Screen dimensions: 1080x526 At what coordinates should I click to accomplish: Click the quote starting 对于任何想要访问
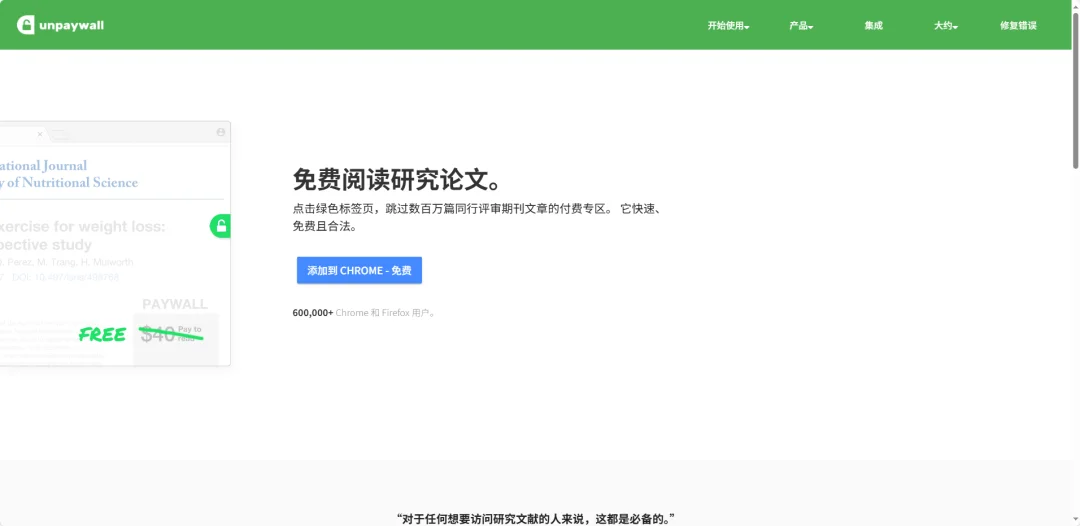[x=536, y=518]
